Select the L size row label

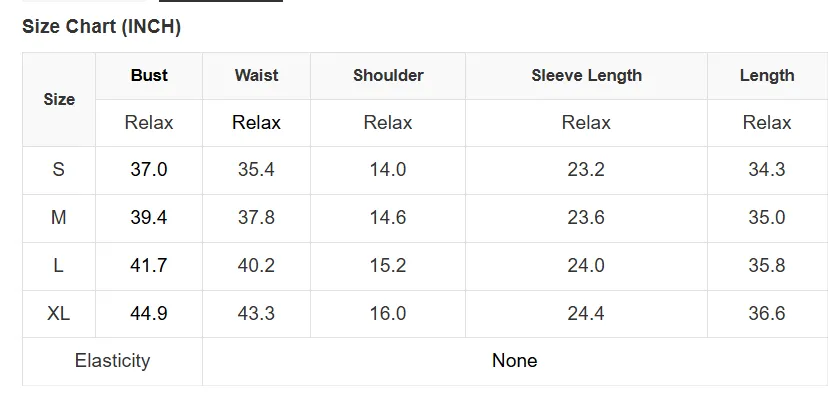coord(58,265)
